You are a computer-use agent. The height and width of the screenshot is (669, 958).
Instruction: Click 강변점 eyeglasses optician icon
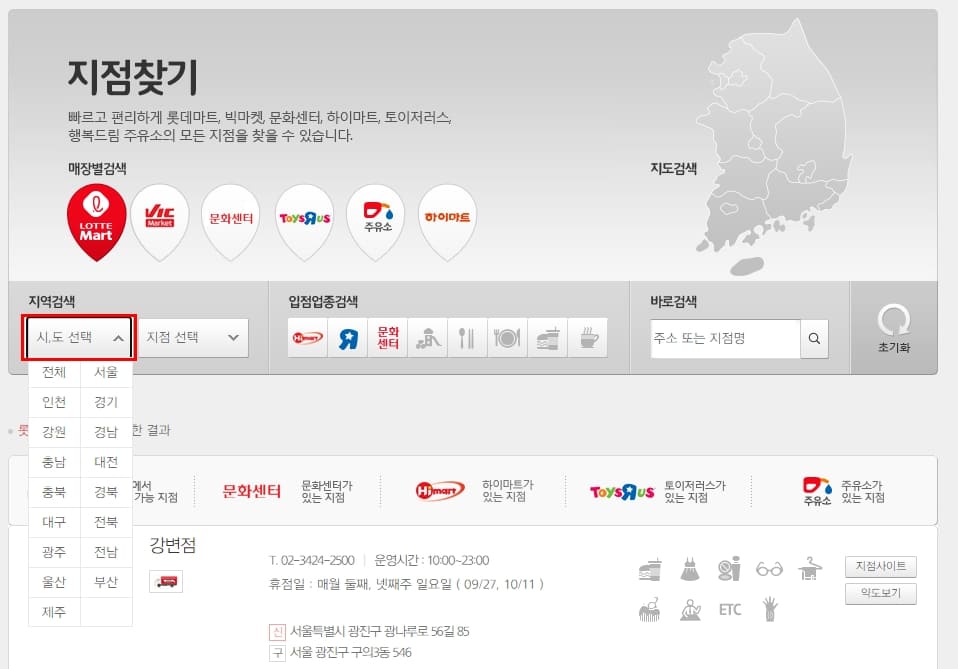(769, 569)
